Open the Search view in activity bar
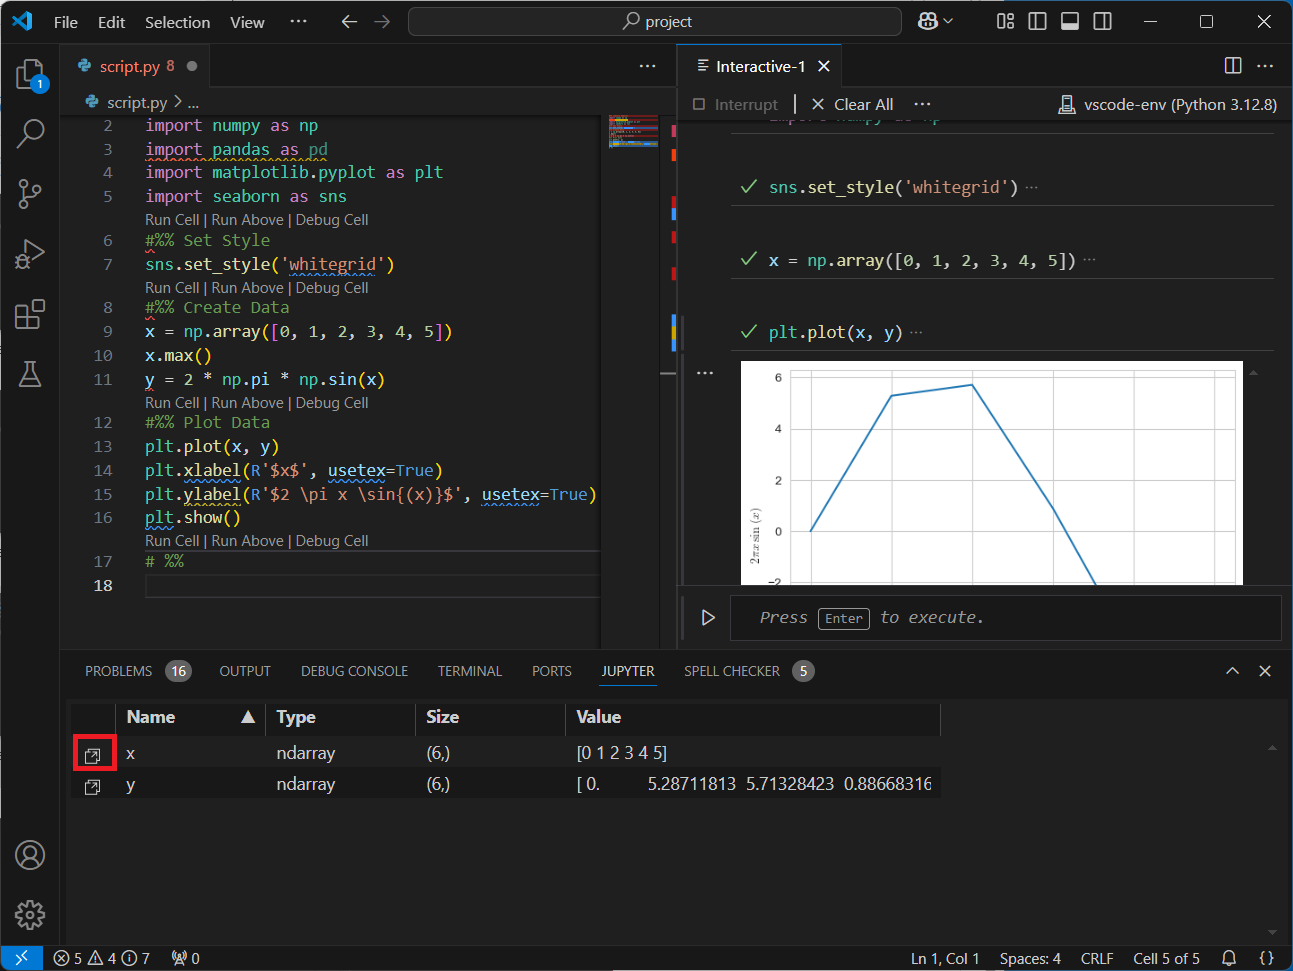The height and width of the screenshot is (971, 1293). pos(30,133)
